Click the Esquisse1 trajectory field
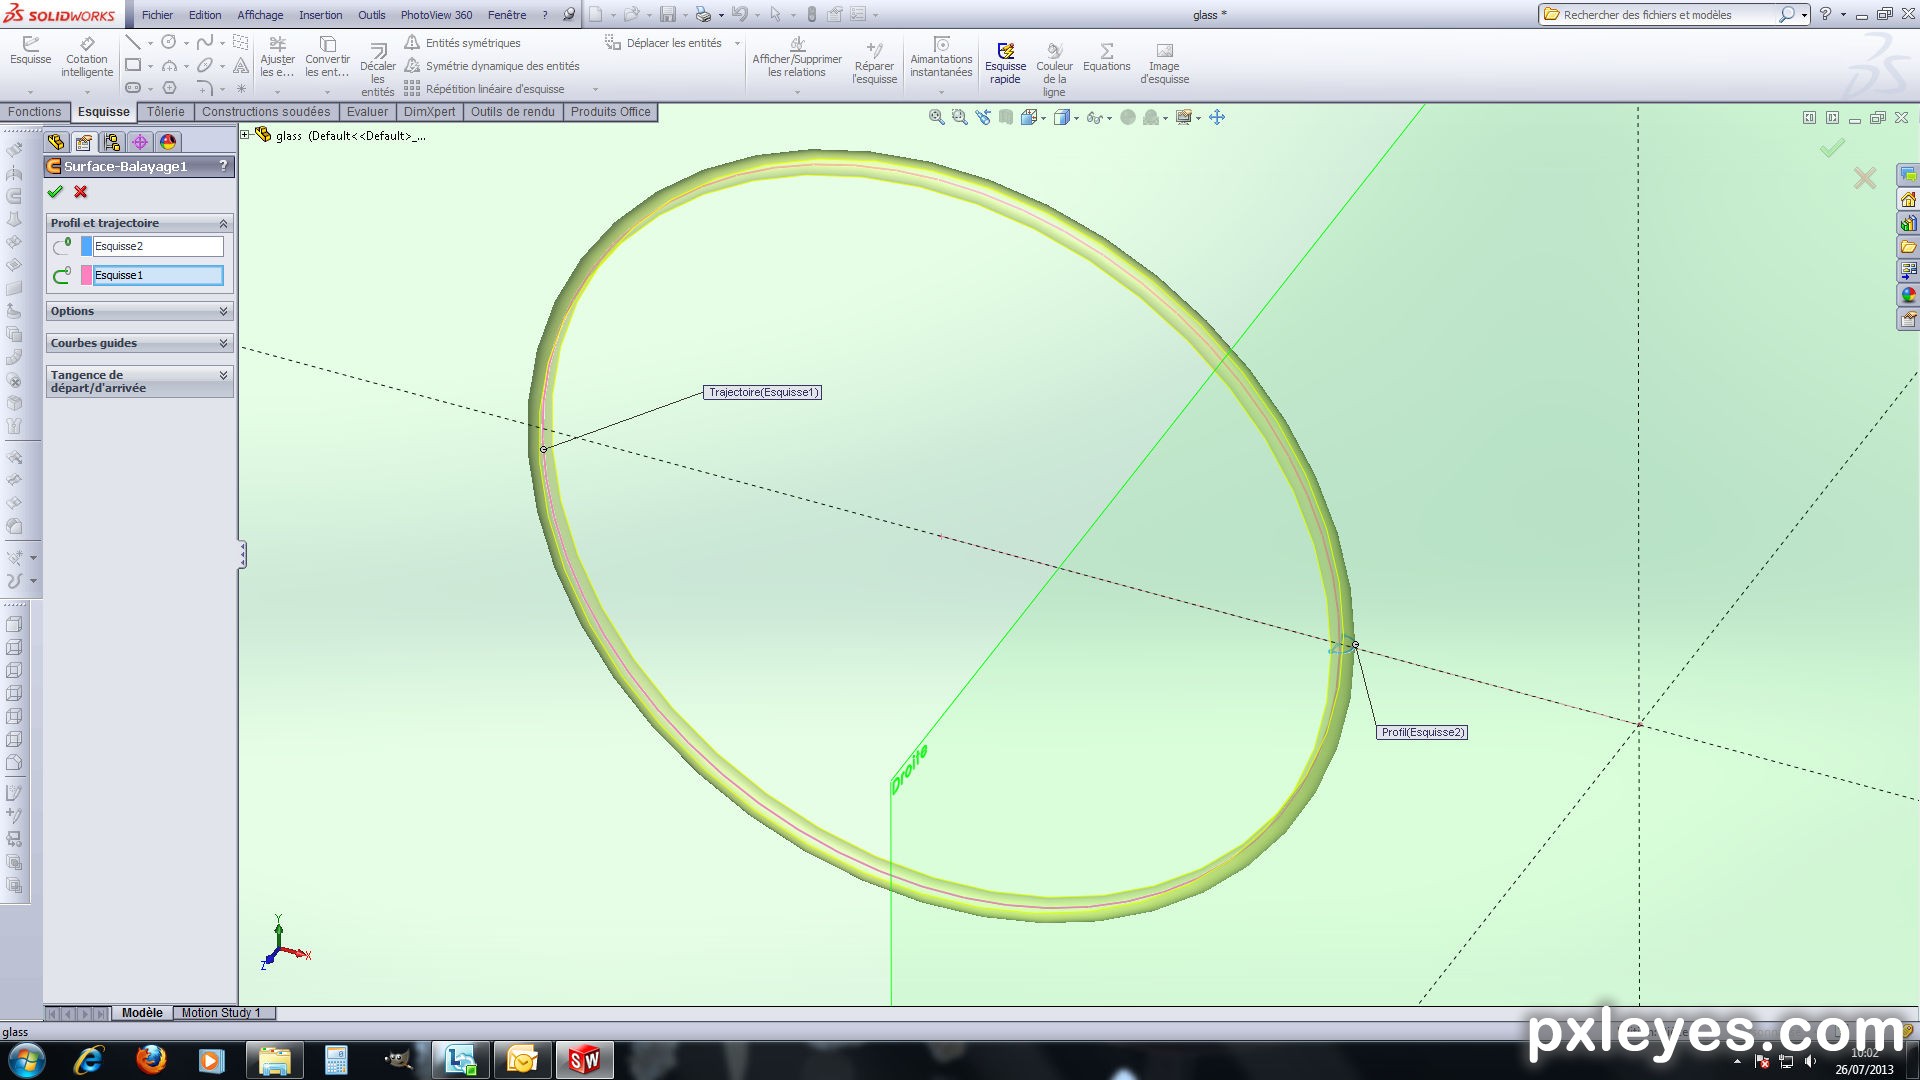 click(158, 275)
